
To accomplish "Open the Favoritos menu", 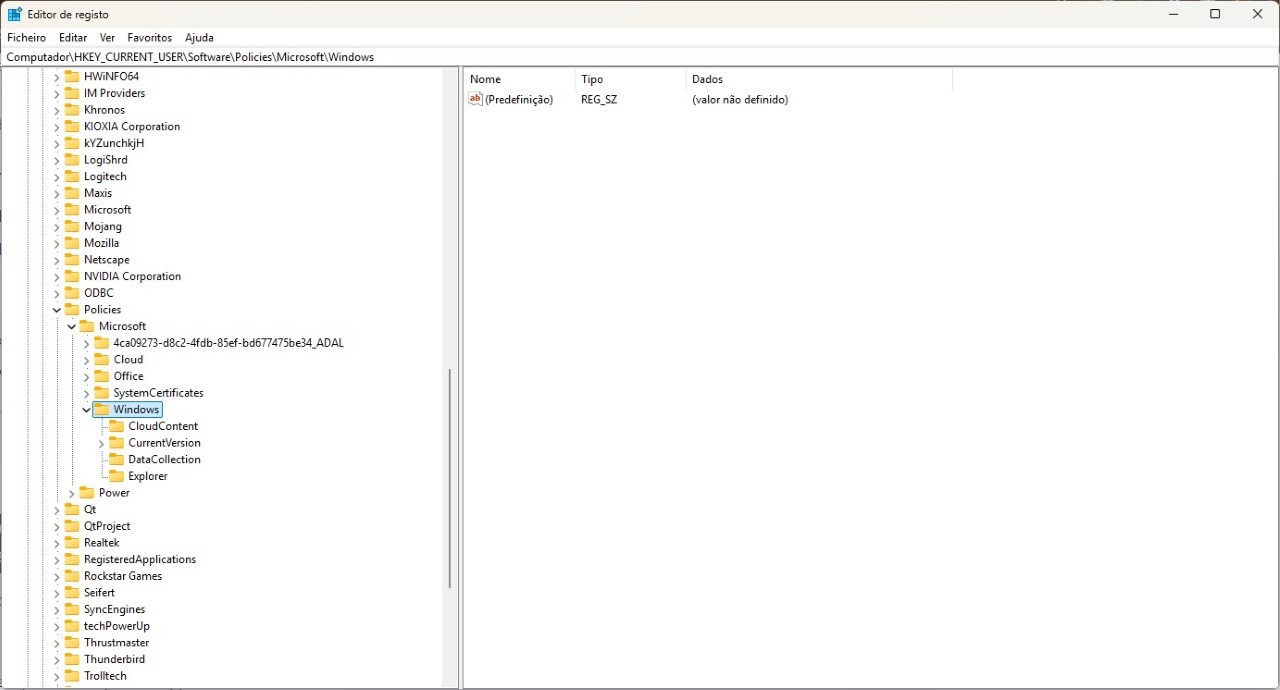I will click(150, 37).
